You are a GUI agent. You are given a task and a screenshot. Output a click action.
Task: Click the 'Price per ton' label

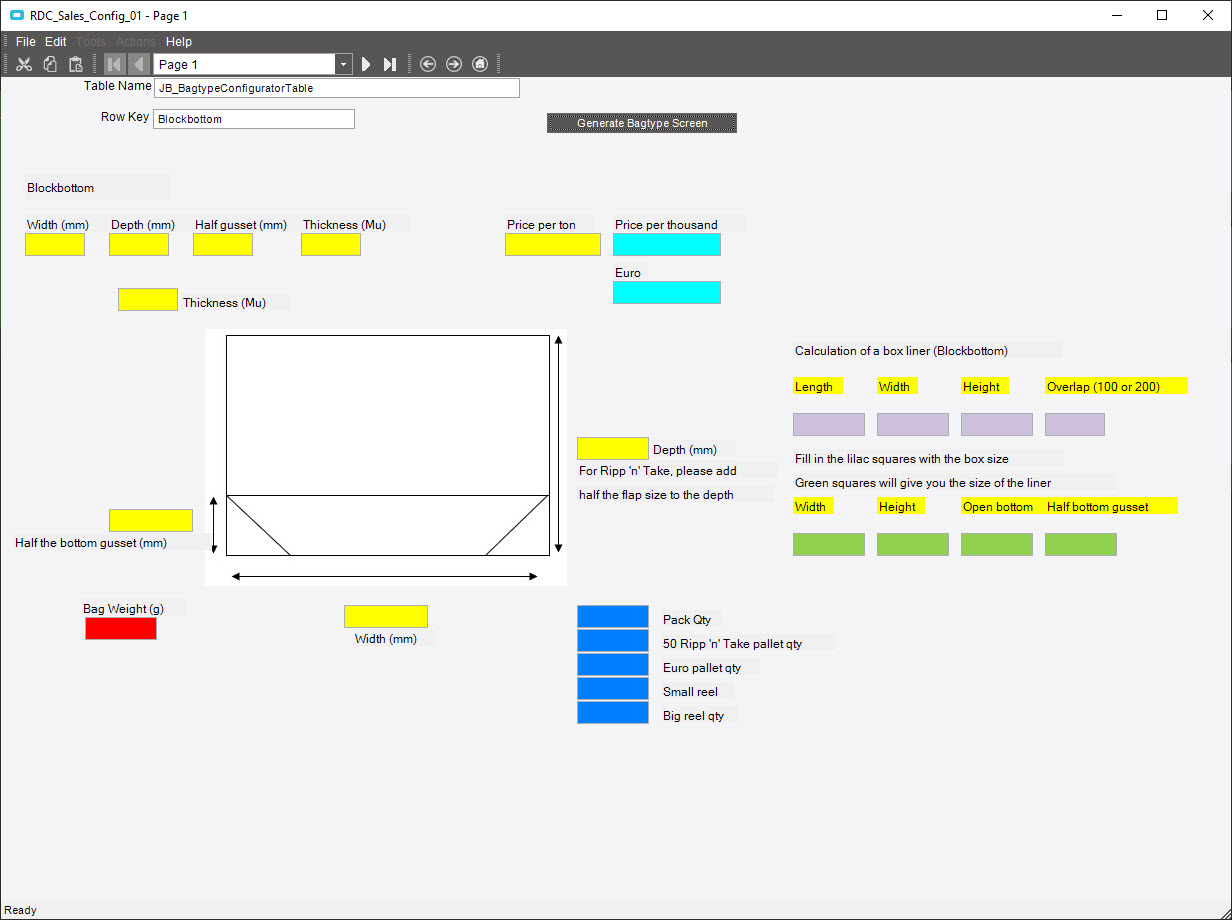tap(541, 225)
